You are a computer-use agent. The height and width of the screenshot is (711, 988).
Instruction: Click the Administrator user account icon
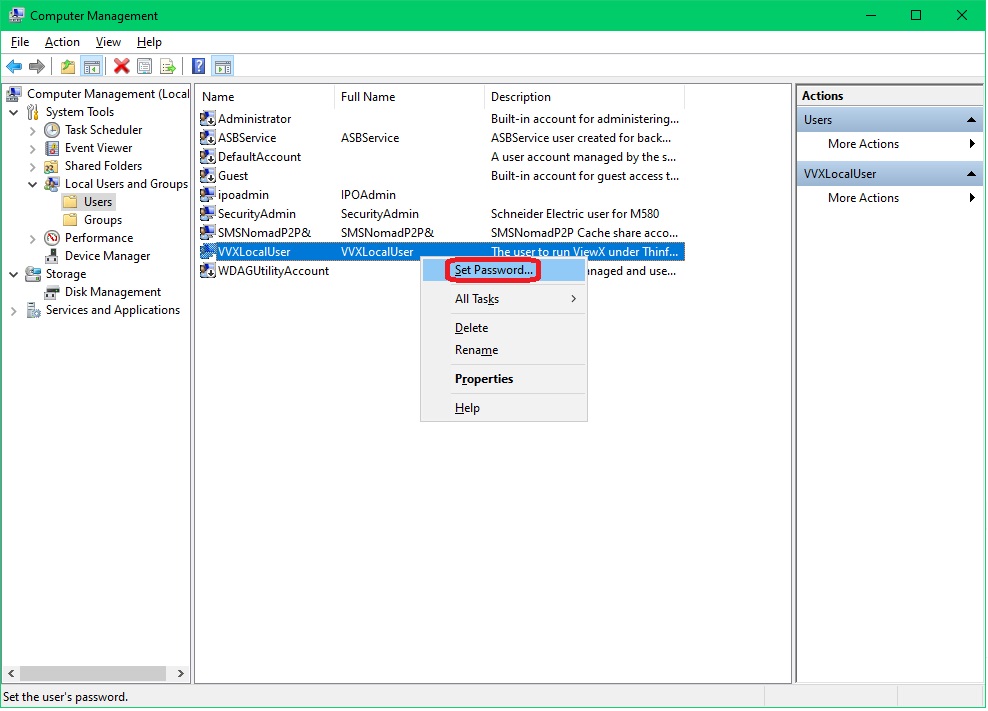(207, 118)
